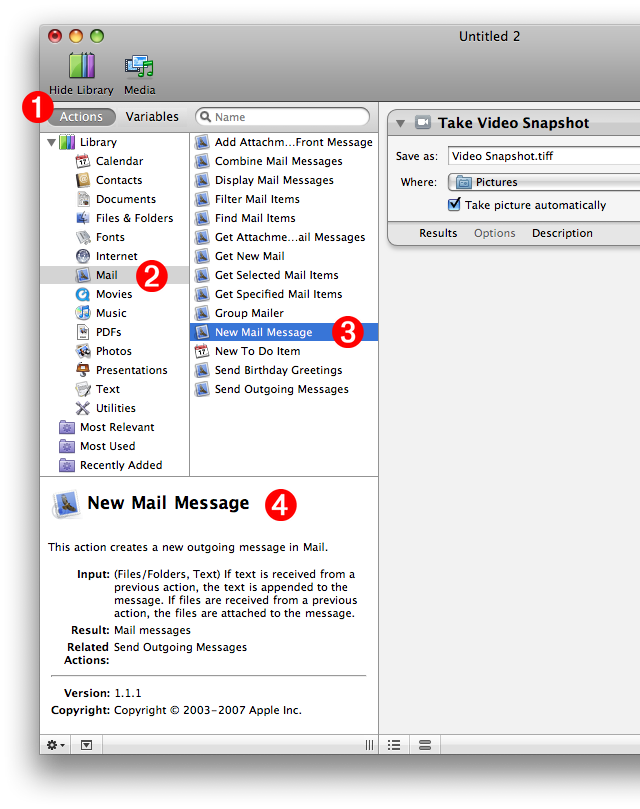Show the workflow log list view icon
This screenshot has width=640, height=809.
coord(394,745)
